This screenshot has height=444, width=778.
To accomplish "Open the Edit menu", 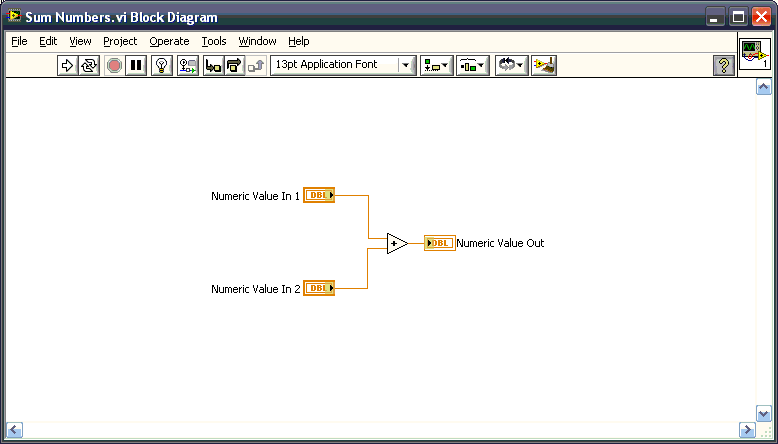I will (x=48, y=41).
